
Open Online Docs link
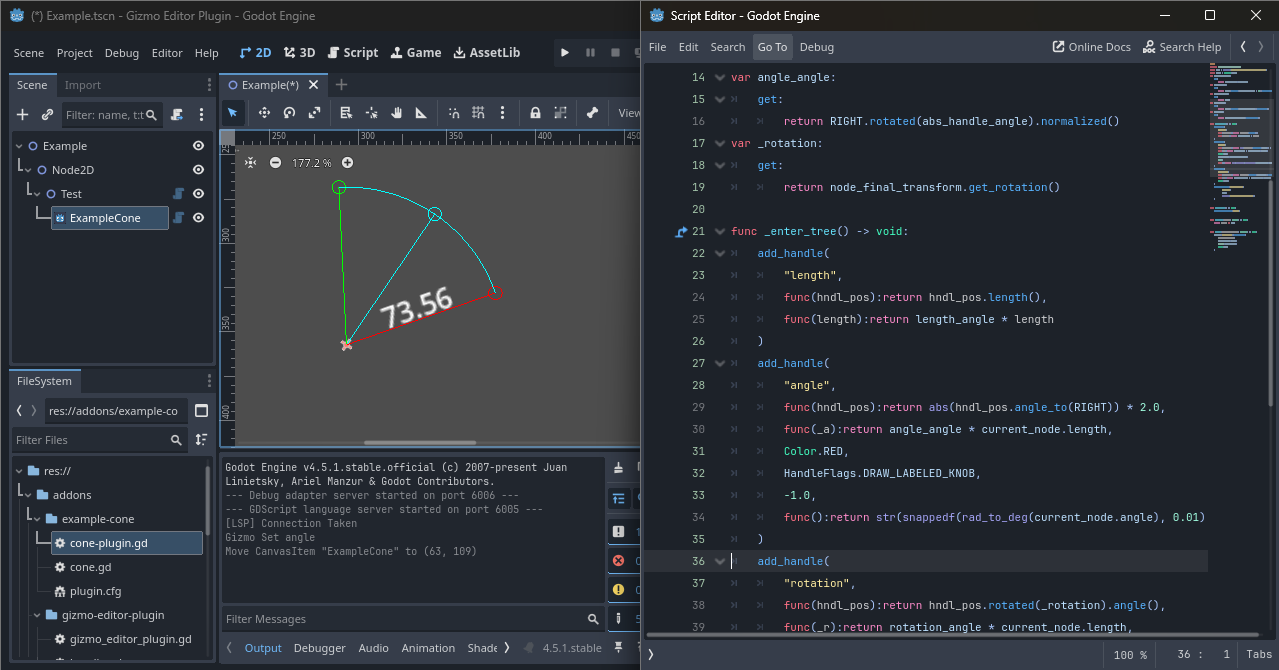click(x=1091, y=47)
